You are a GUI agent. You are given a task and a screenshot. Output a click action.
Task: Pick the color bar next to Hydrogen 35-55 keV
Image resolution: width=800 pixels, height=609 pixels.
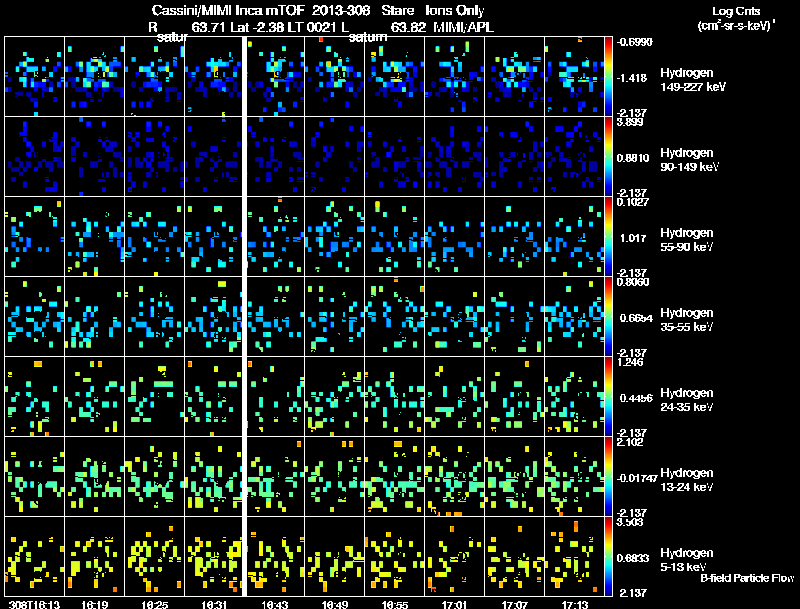coord(609,316)
